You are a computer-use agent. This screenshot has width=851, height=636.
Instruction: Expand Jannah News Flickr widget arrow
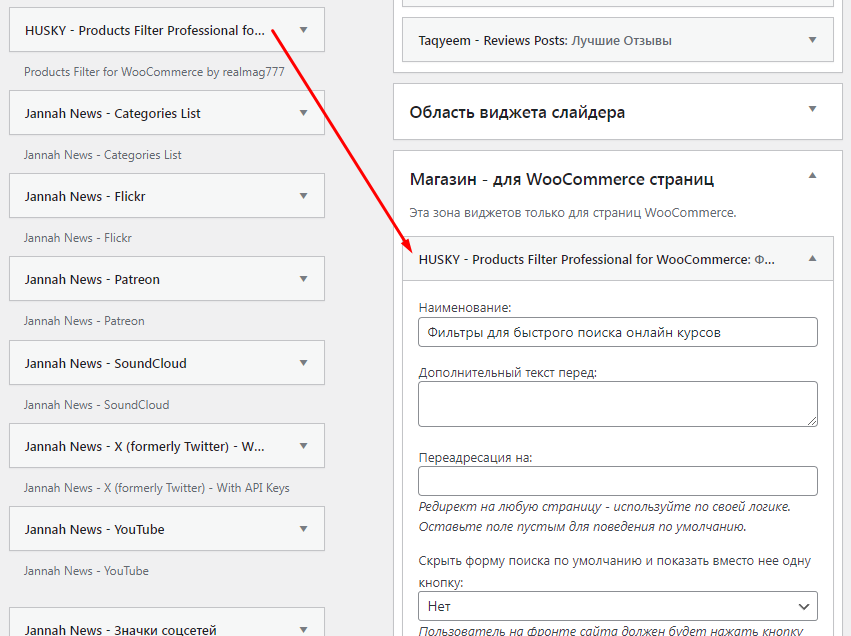[x=304, y=196]
